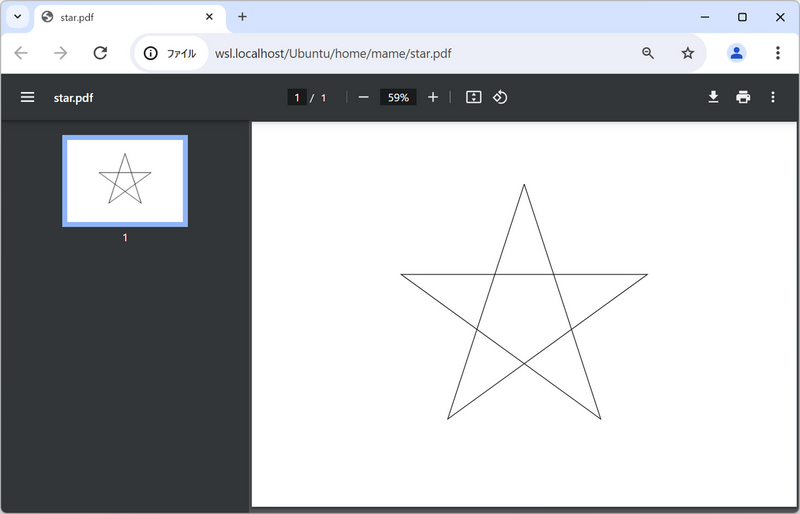The width and height of the screenshot is (800, 514).
Task: Open PDF viewer more actions menu
Action: click(x=773, y=97)
